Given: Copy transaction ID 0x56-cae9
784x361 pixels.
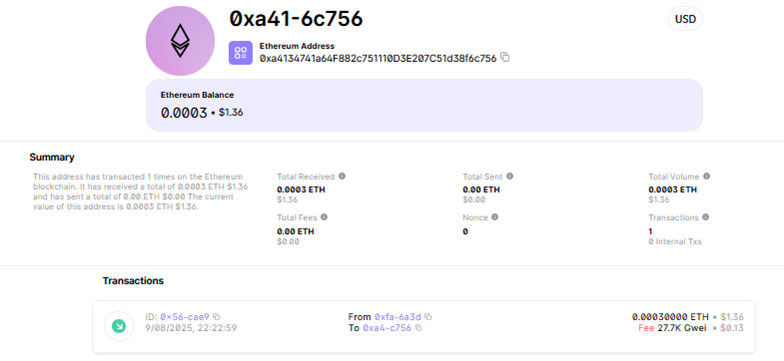Looking at the screenshot, I should point(216,317).
